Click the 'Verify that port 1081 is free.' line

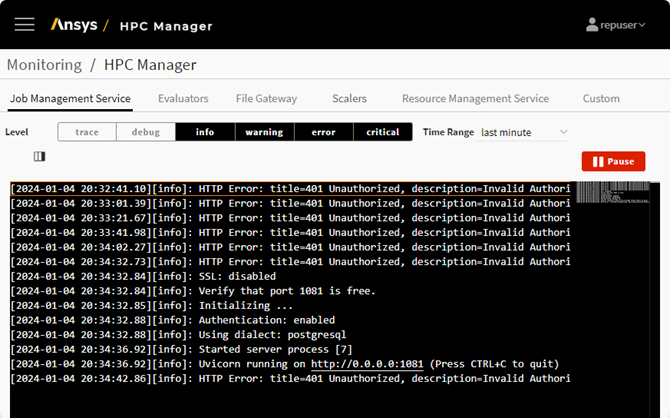[x=193, y=291]
